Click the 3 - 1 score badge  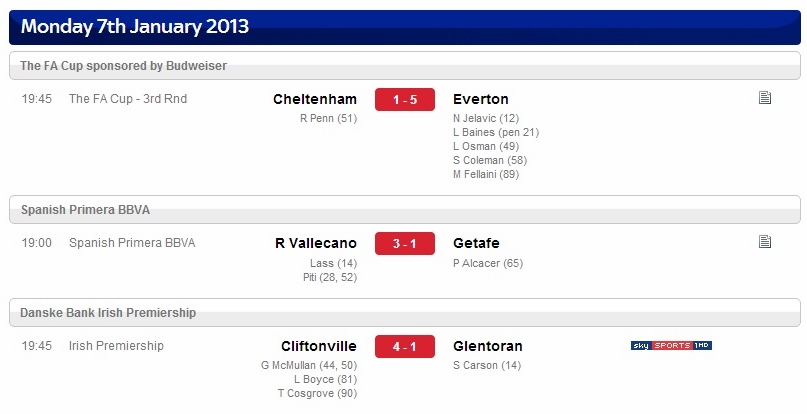405,244
